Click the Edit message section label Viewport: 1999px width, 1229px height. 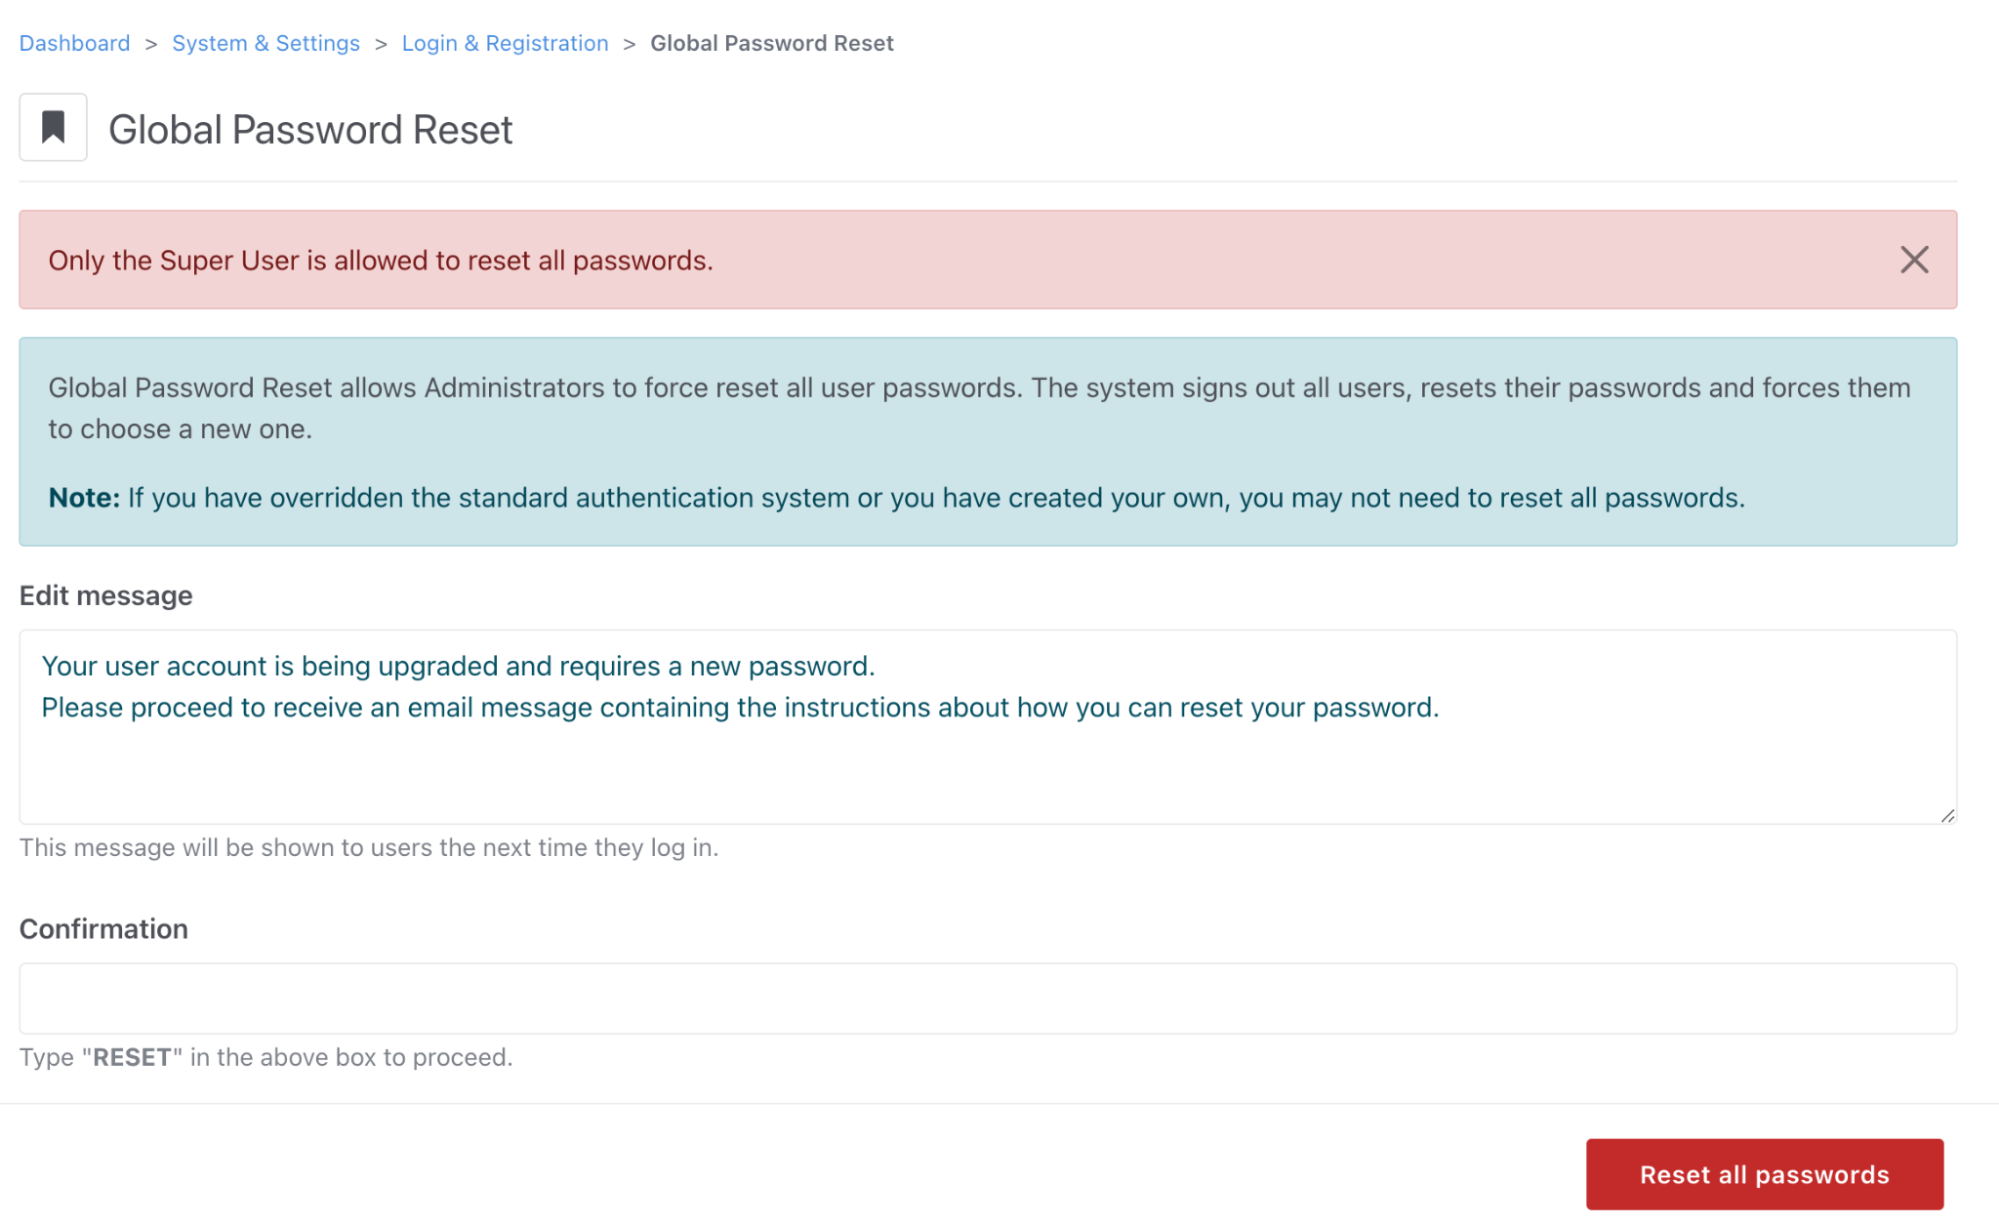105,595
